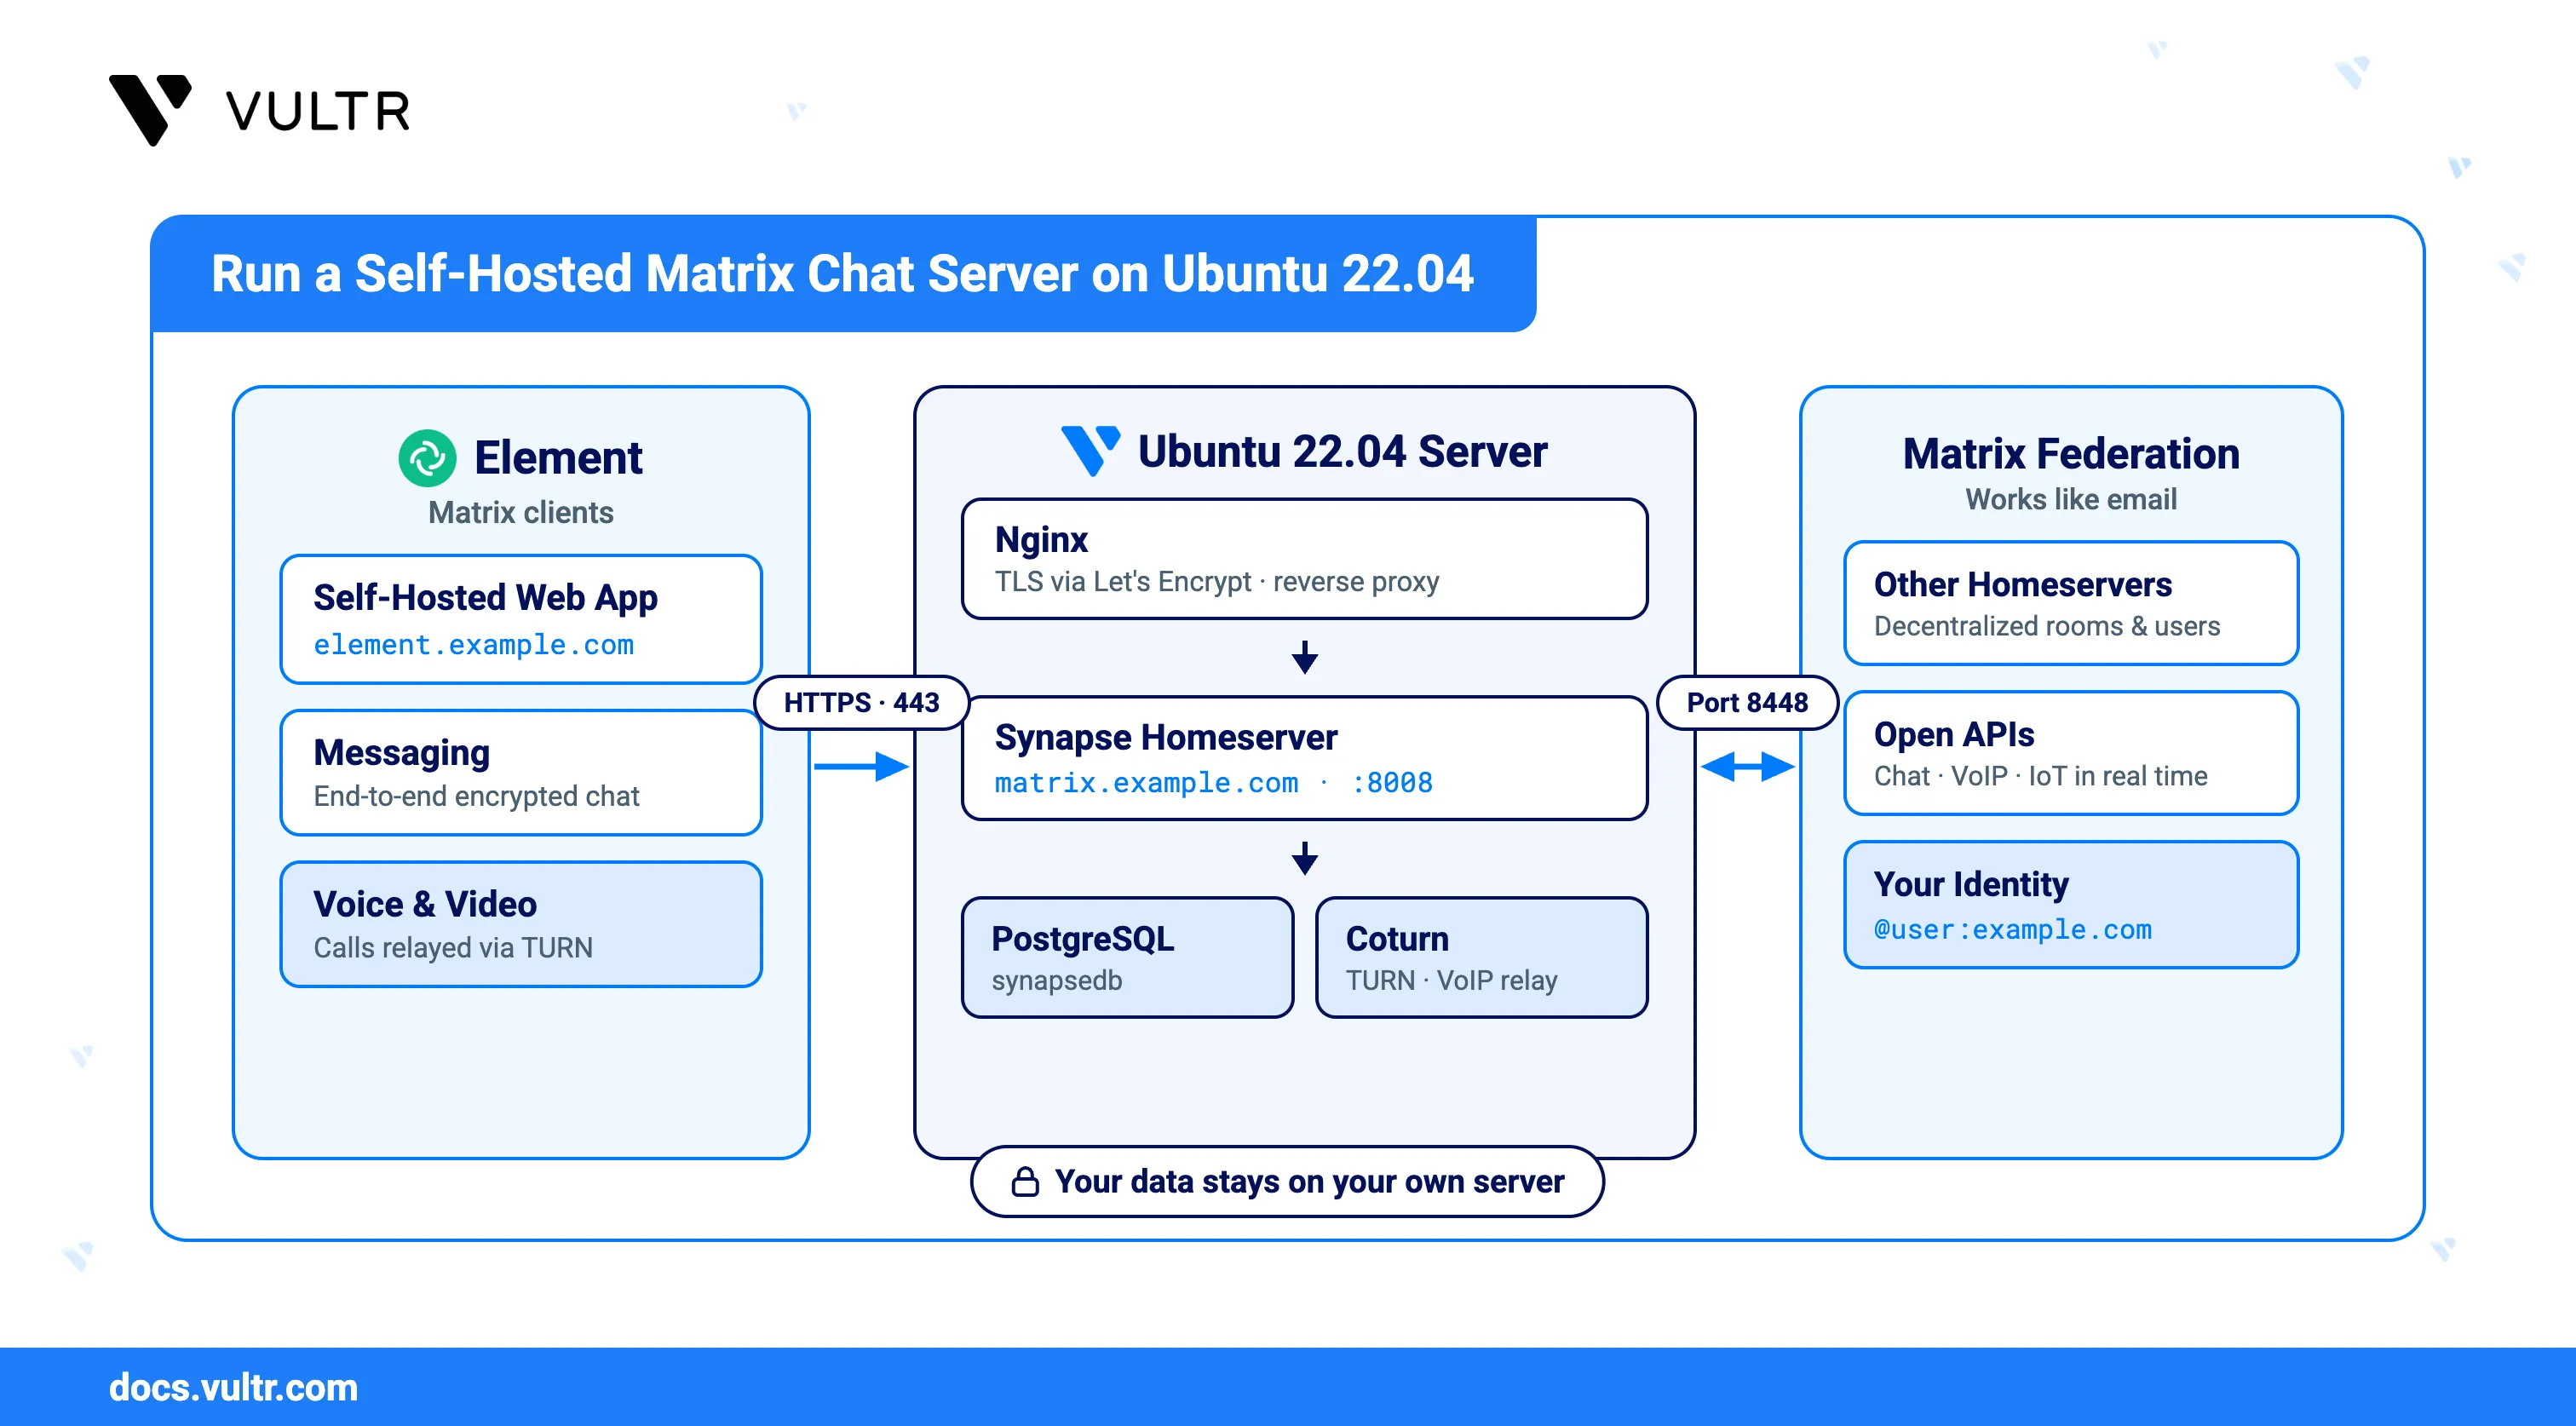This screenshot has width=2576, height=1426.
Task: Click 'TLS via Let's Encrypt · reverse proxy' text
Action: (1217, 581)
